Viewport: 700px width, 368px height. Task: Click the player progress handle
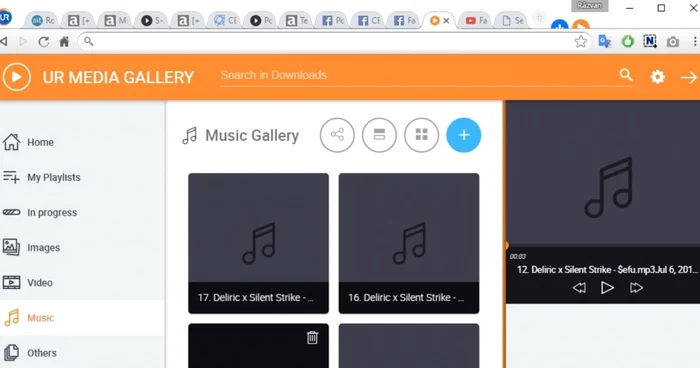(507, 245)
